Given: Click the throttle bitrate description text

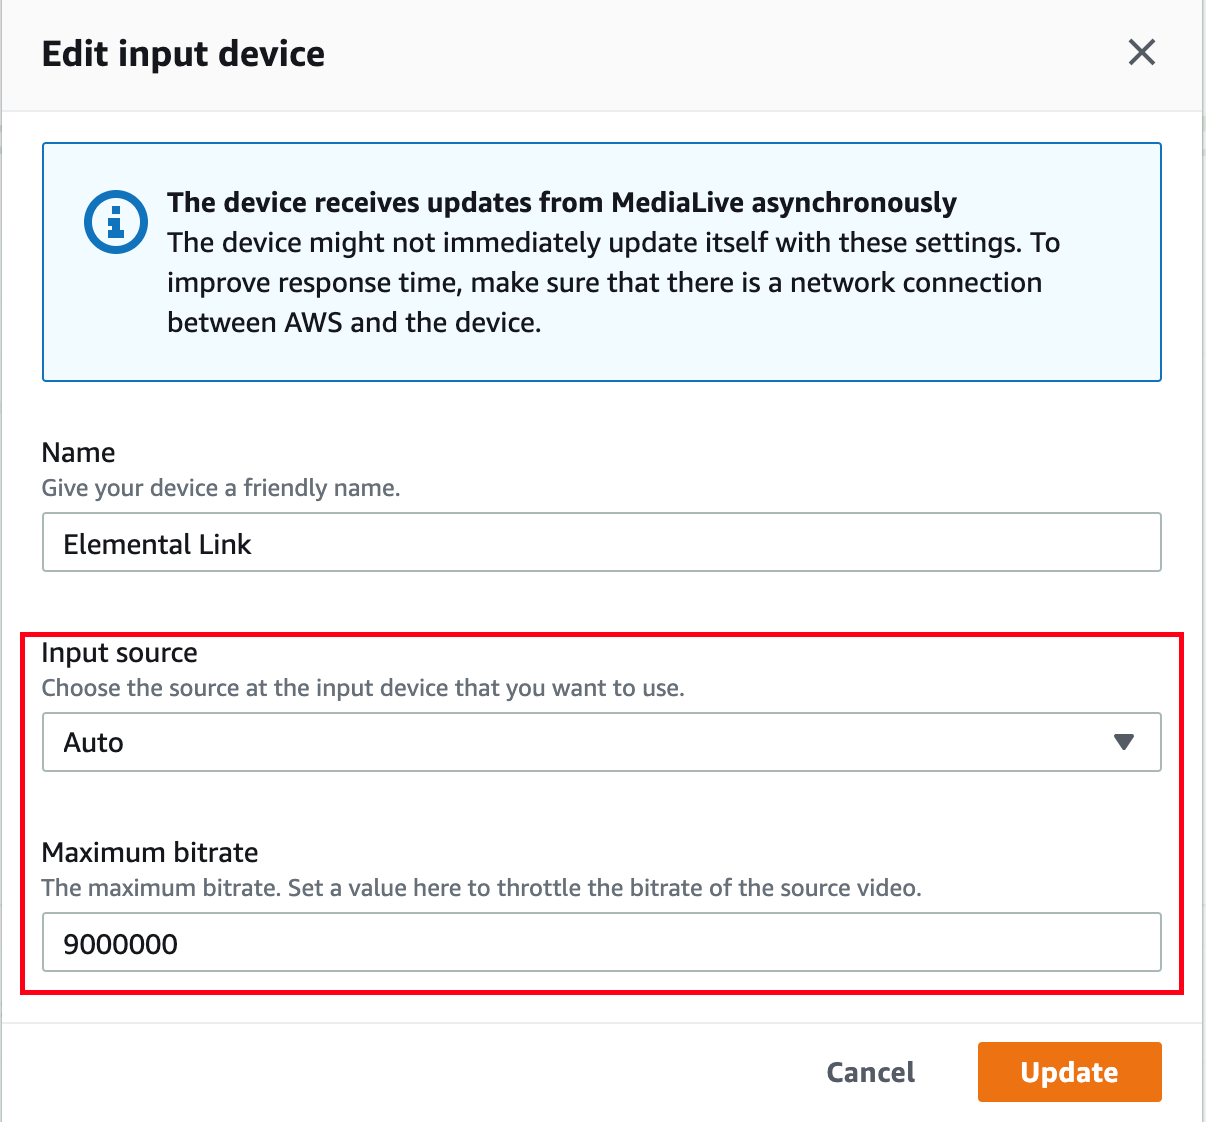Looking at the screenshot, I should tap(481, 888).
